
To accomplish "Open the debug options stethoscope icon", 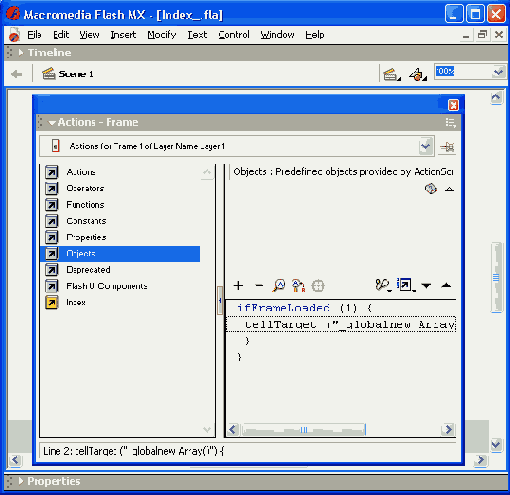I will coord(382,285).
